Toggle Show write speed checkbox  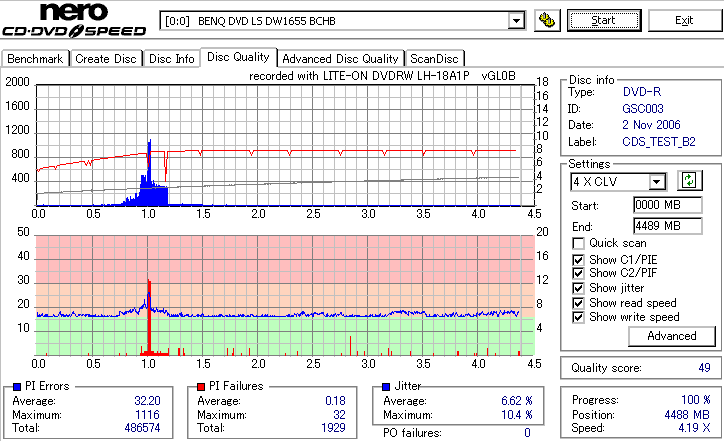[x=578, y=317]
